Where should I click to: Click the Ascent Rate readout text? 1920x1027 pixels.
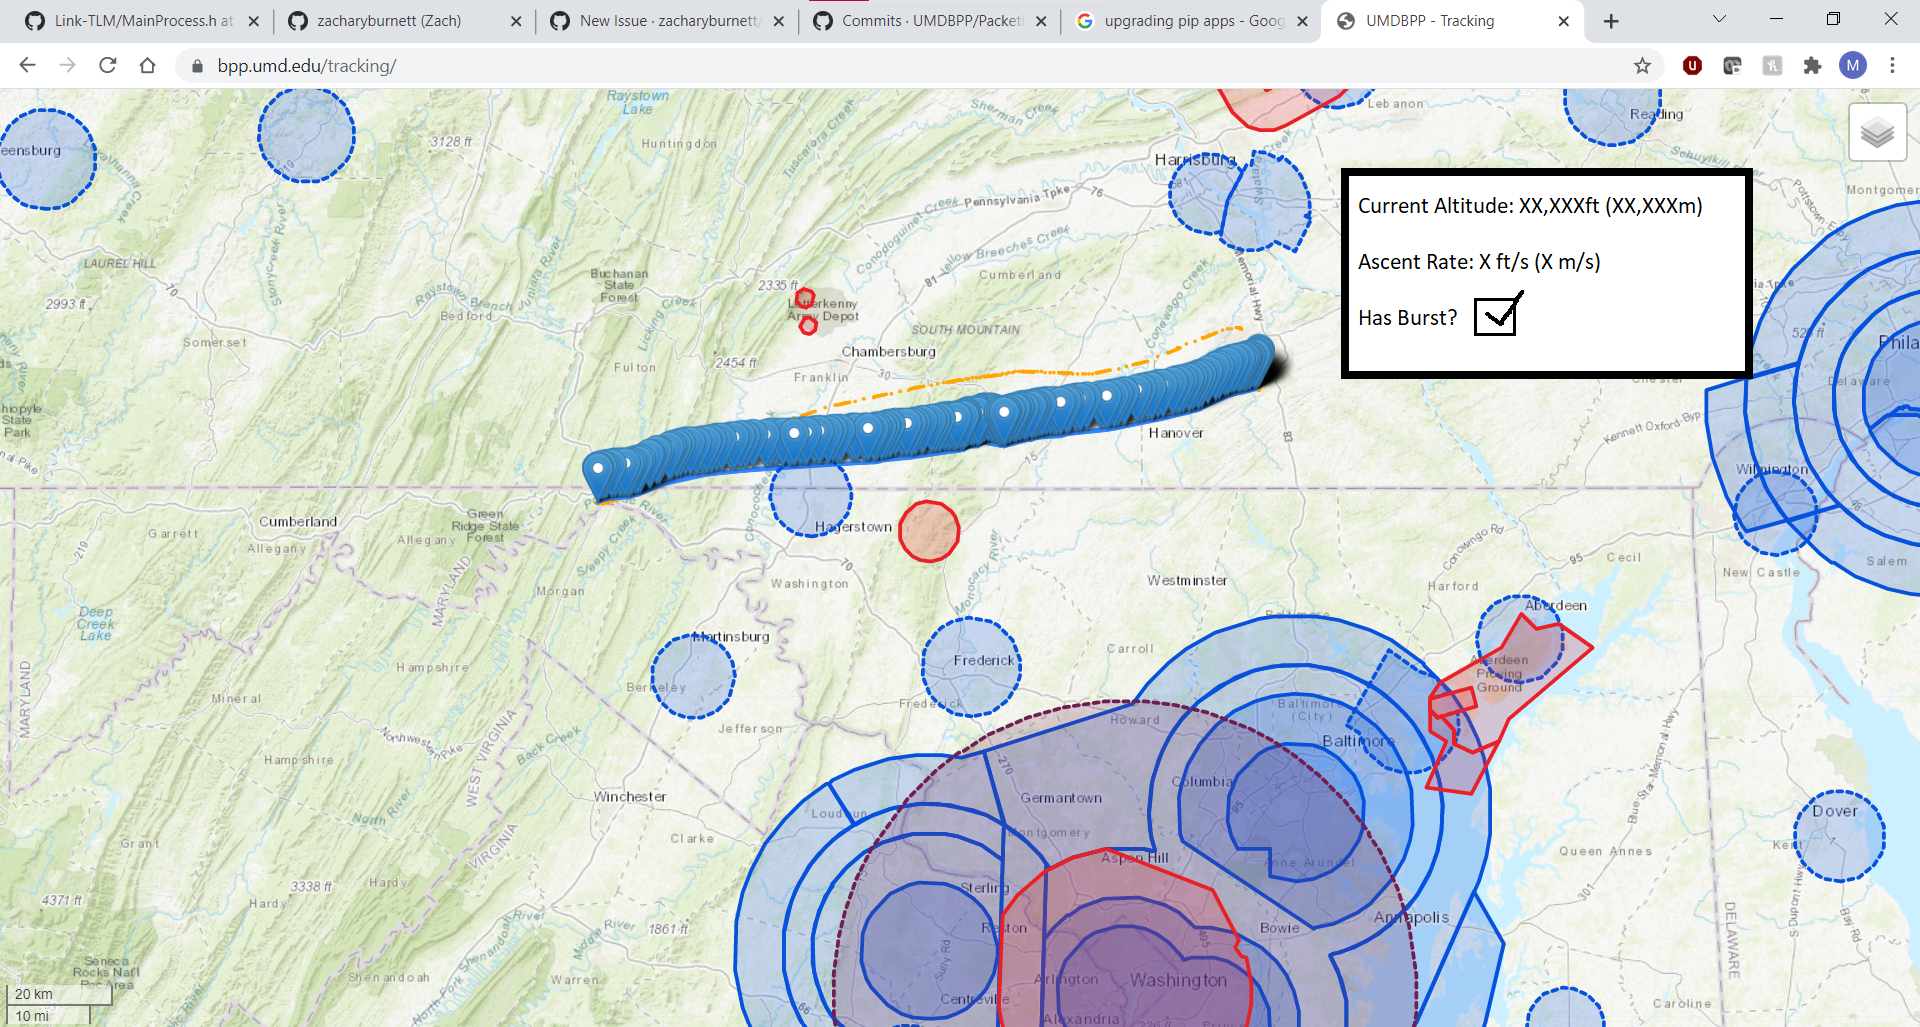(1479, 262)
